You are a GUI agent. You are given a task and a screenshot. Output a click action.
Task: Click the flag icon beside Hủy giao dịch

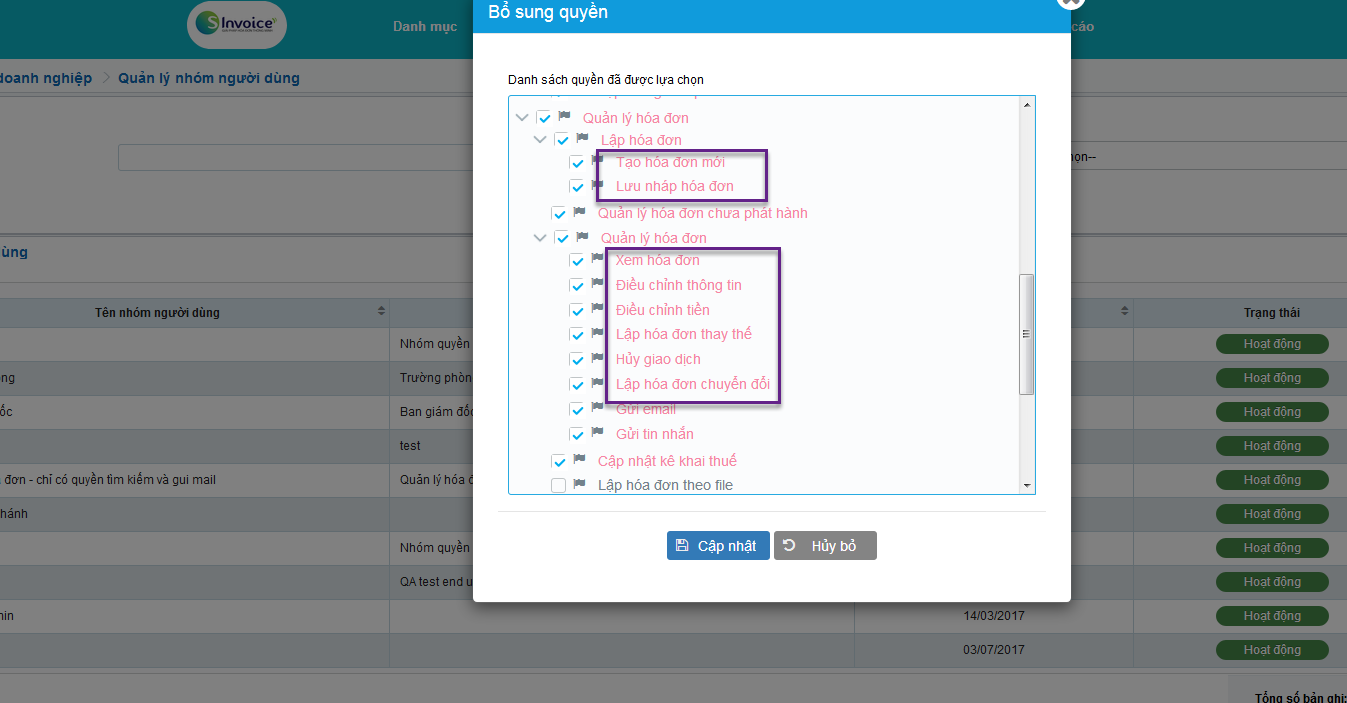[x=598, y=358]
